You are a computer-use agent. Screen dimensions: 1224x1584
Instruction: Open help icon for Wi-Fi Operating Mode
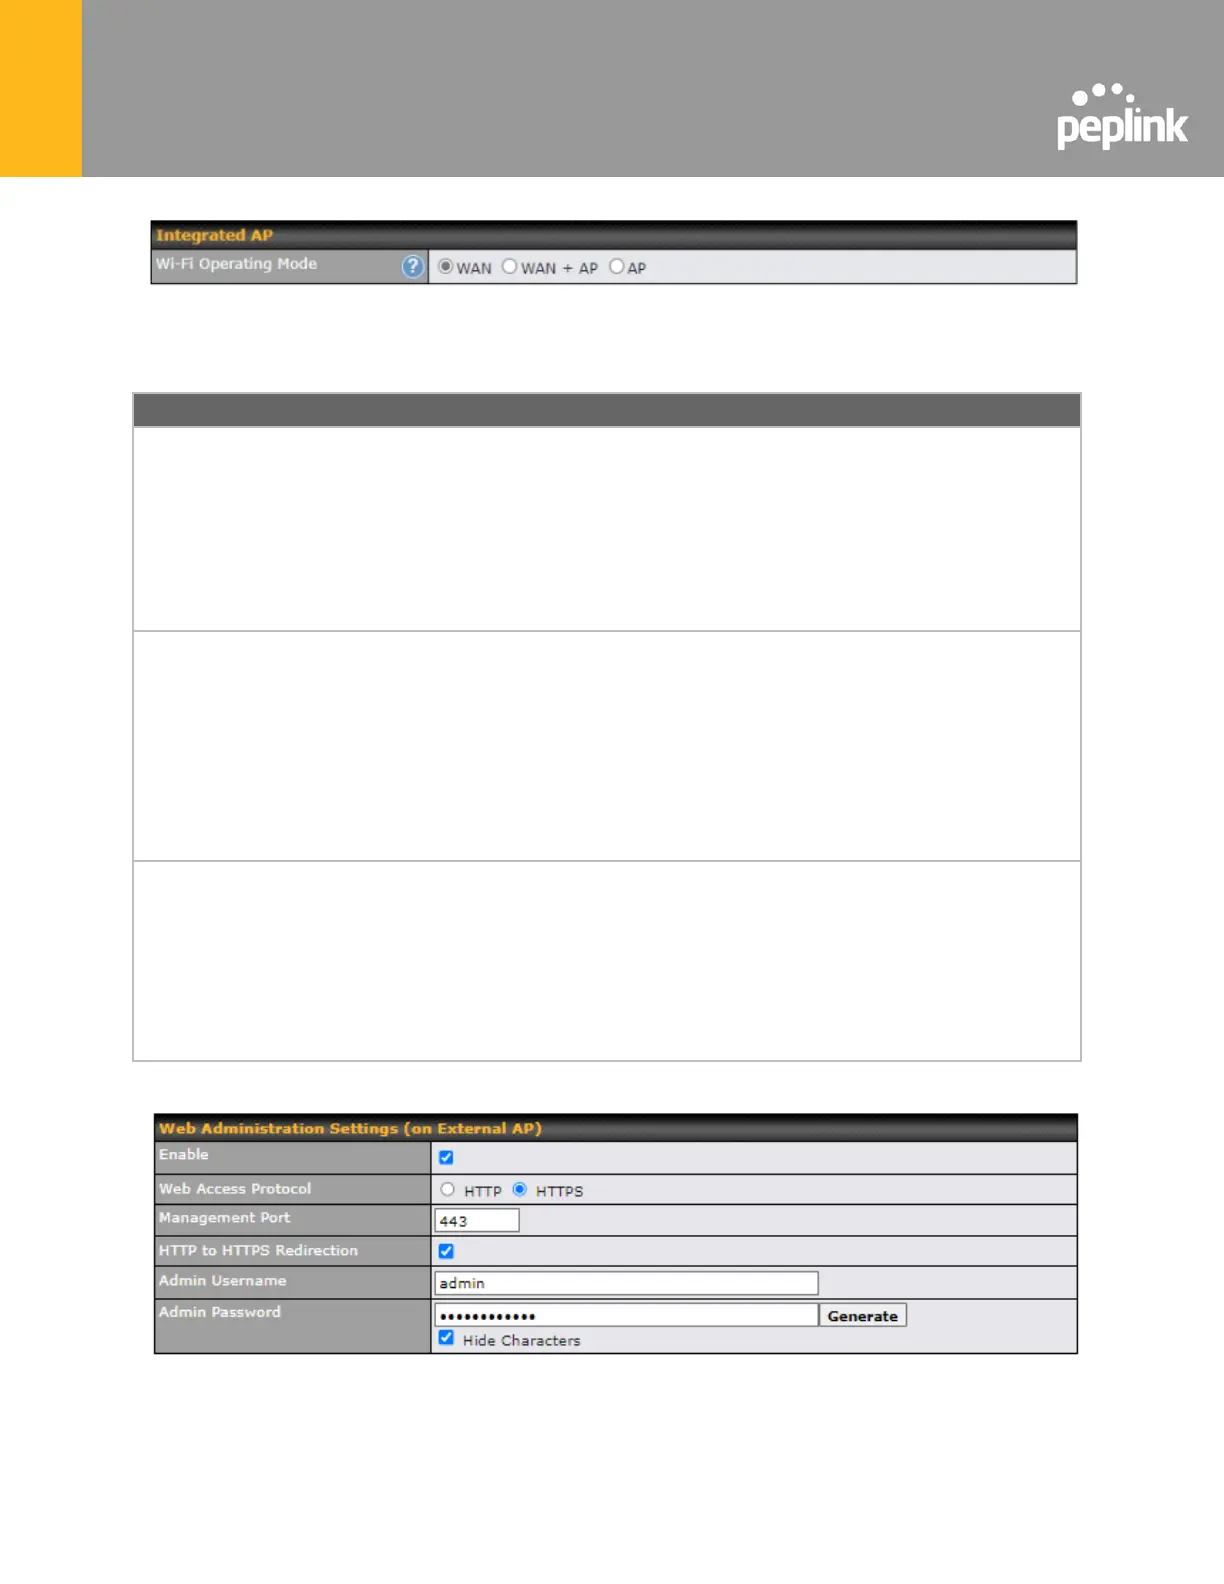click(x=413, y=267)
